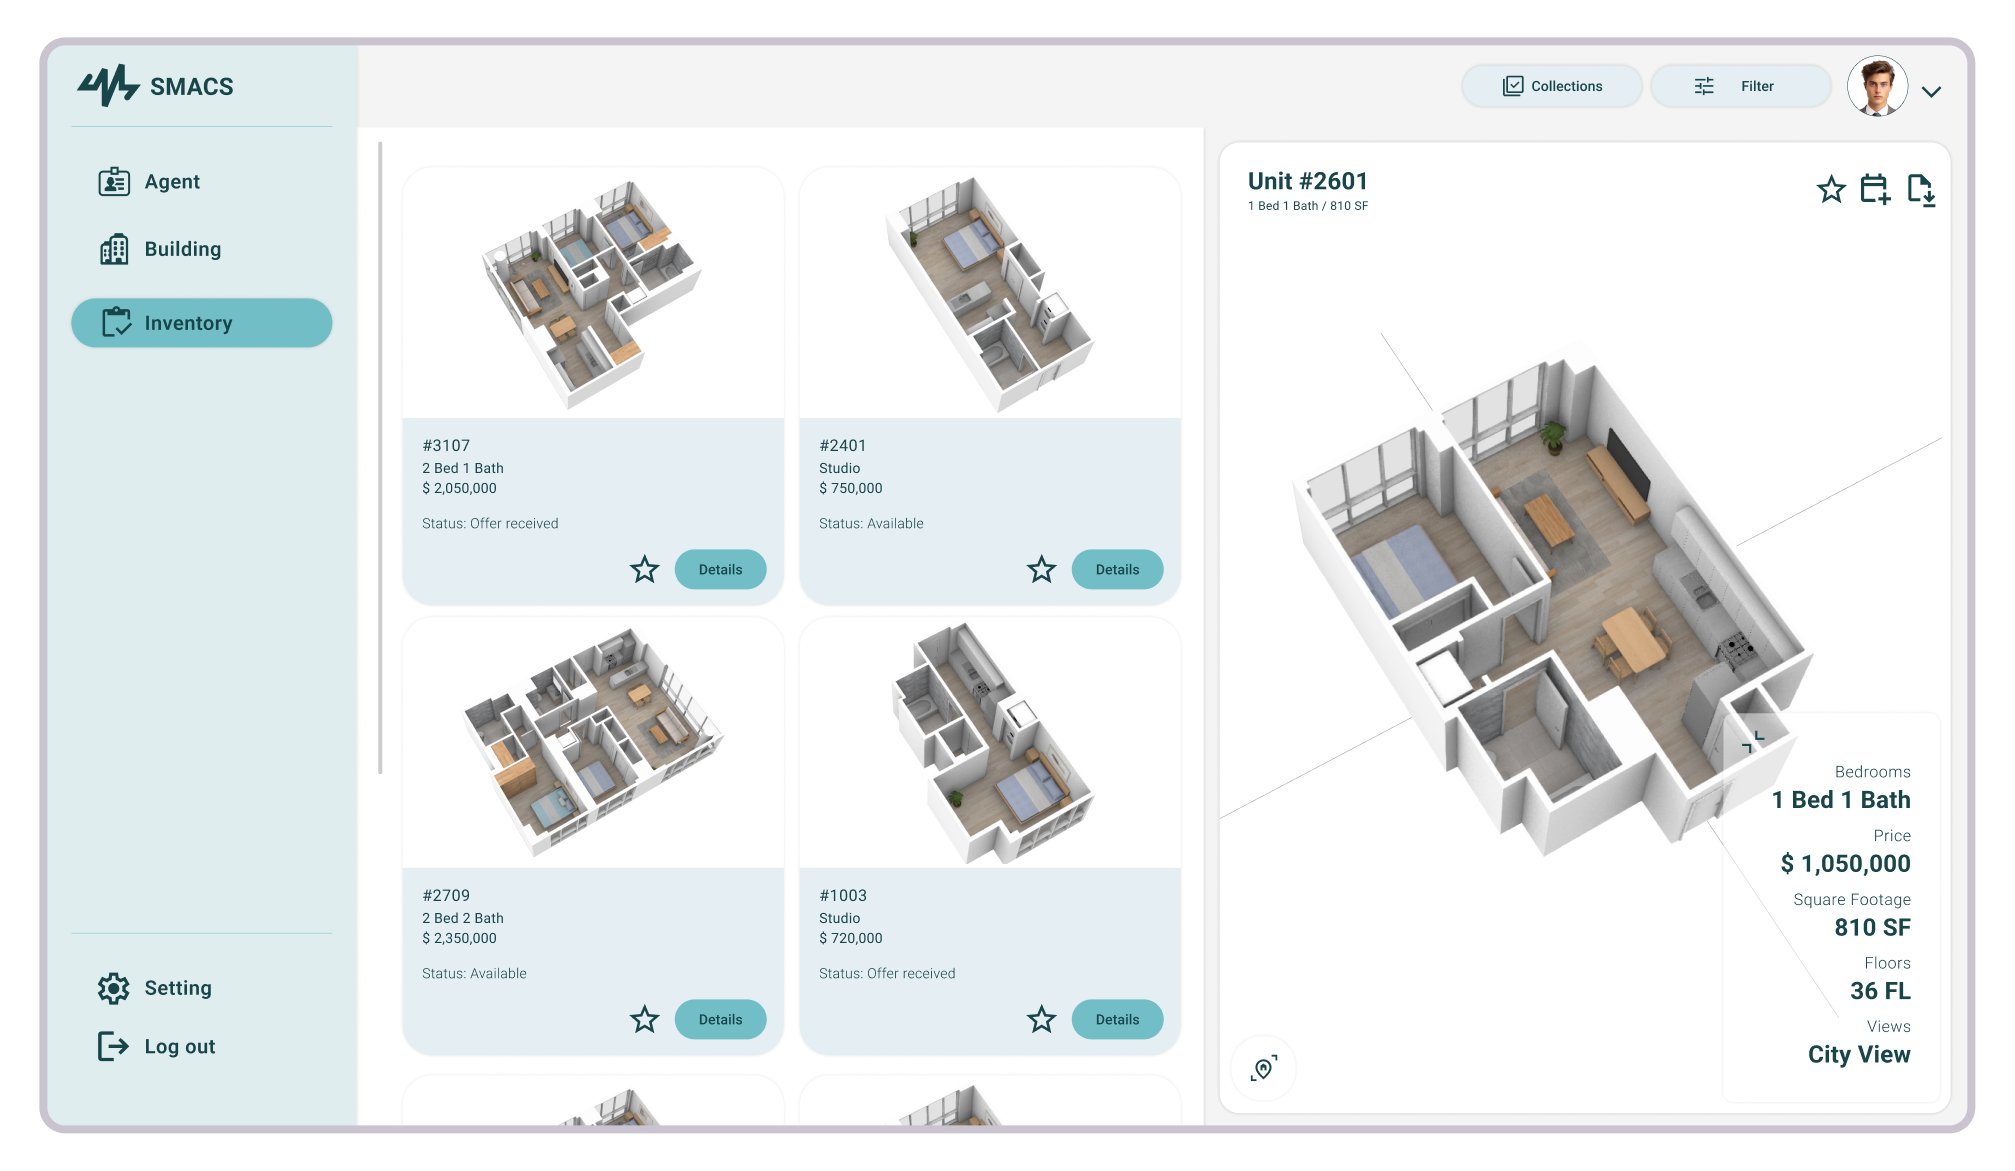Image resolution: width=2015 pixels, height=1171 pixels.
Task: Click the SMACS logo
Action: 156,86
